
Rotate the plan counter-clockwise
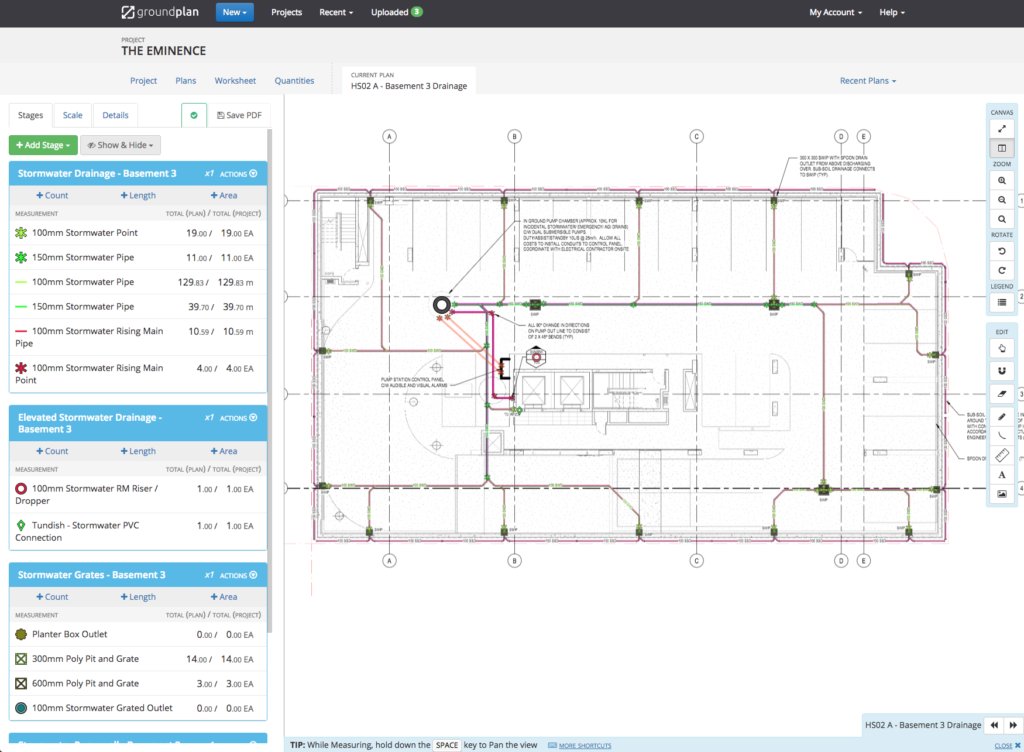click(x=1001, y=251)
